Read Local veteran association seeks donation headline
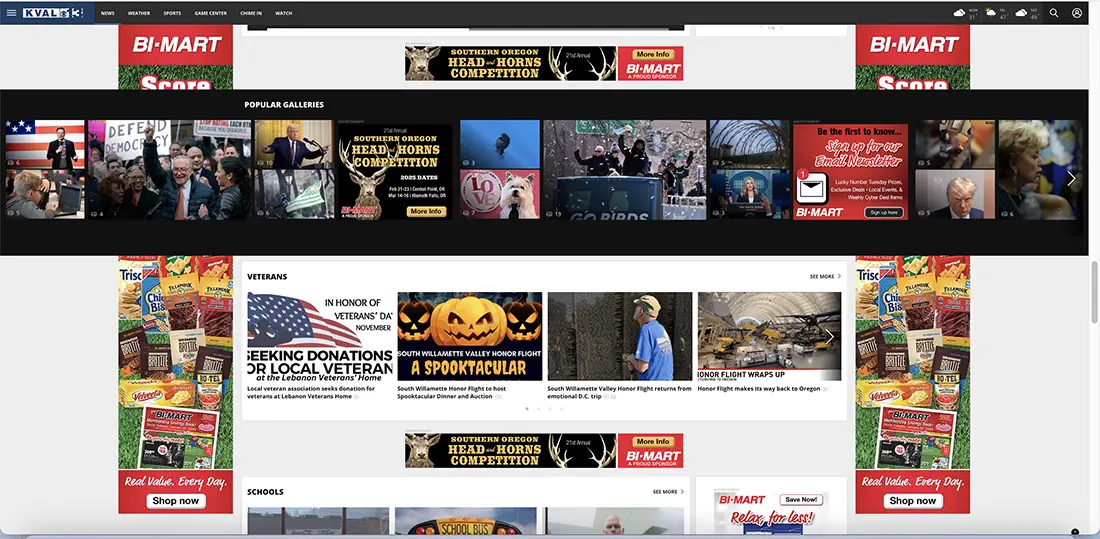1100x539 pixels. pos(311,392)
